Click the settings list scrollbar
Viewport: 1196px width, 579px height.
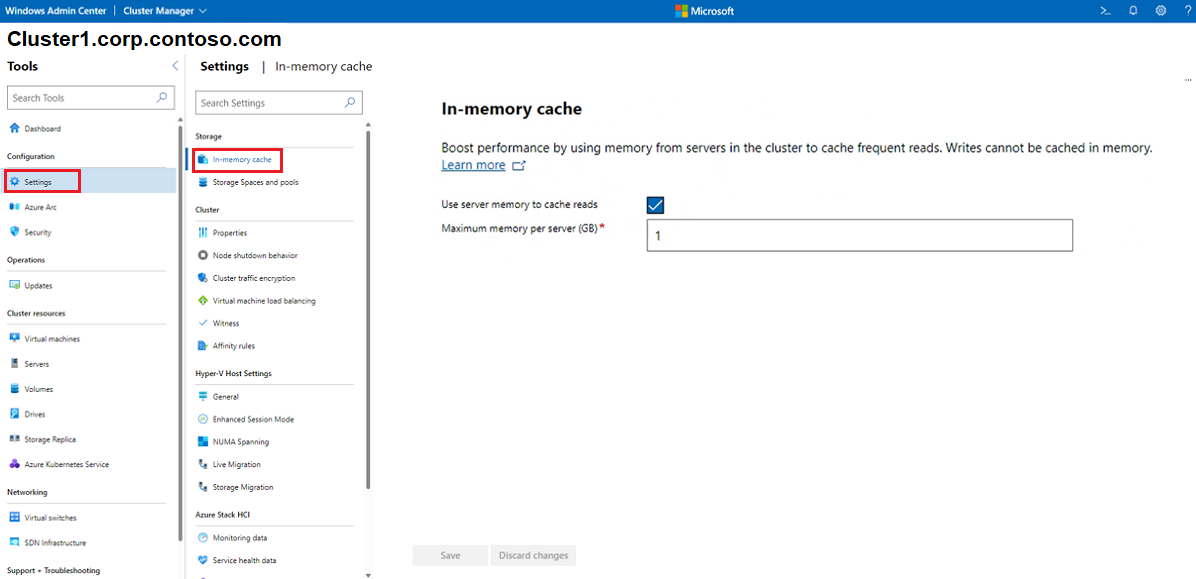point(368,309)
